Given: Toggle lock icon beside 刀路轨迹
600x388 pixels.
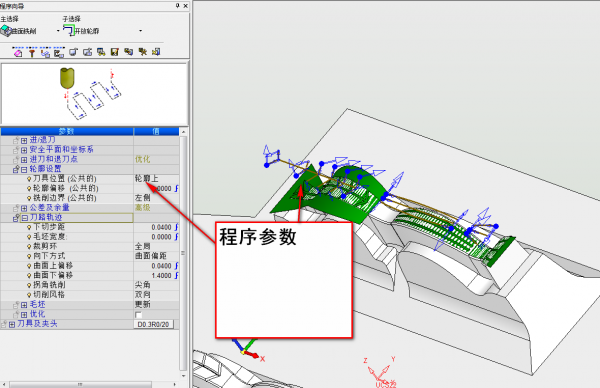Looking at the screenshot, I should [x=16, y=218].
